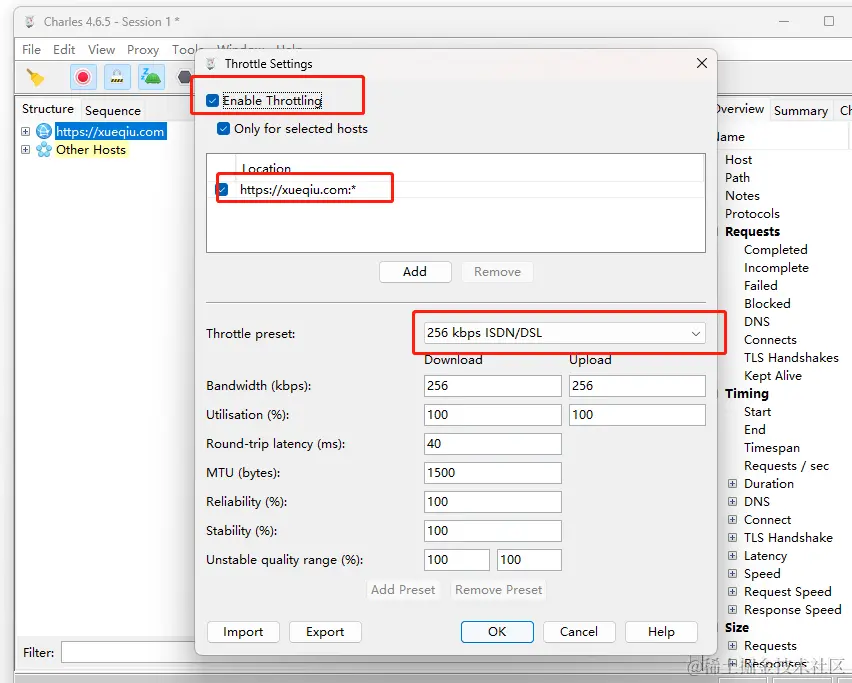The image size is (852, 683).
Task: Toggle Only for selected hosts checkbox
Action: point(223,129)
